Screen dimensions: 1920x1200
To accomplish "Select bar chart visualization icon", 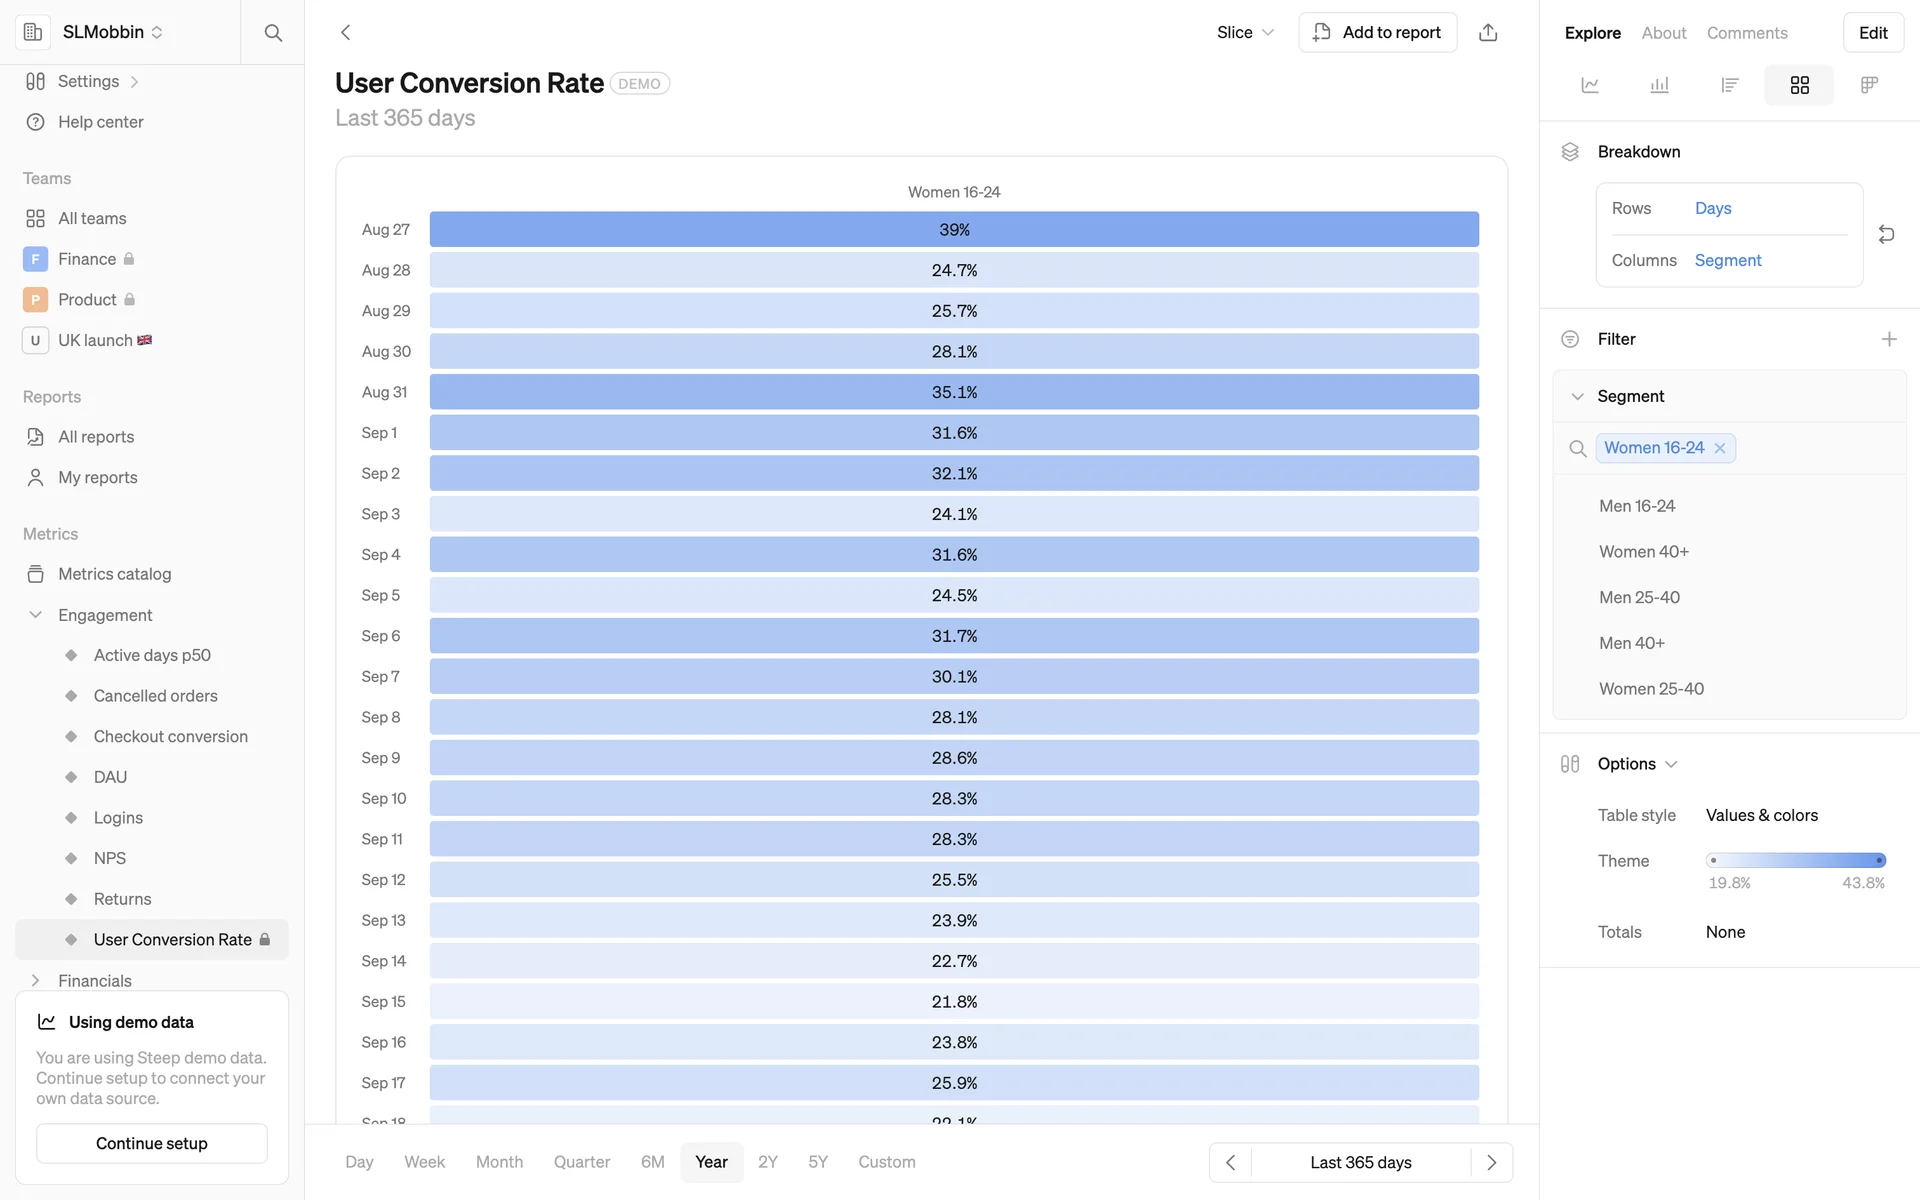I will pos(1659,85).
